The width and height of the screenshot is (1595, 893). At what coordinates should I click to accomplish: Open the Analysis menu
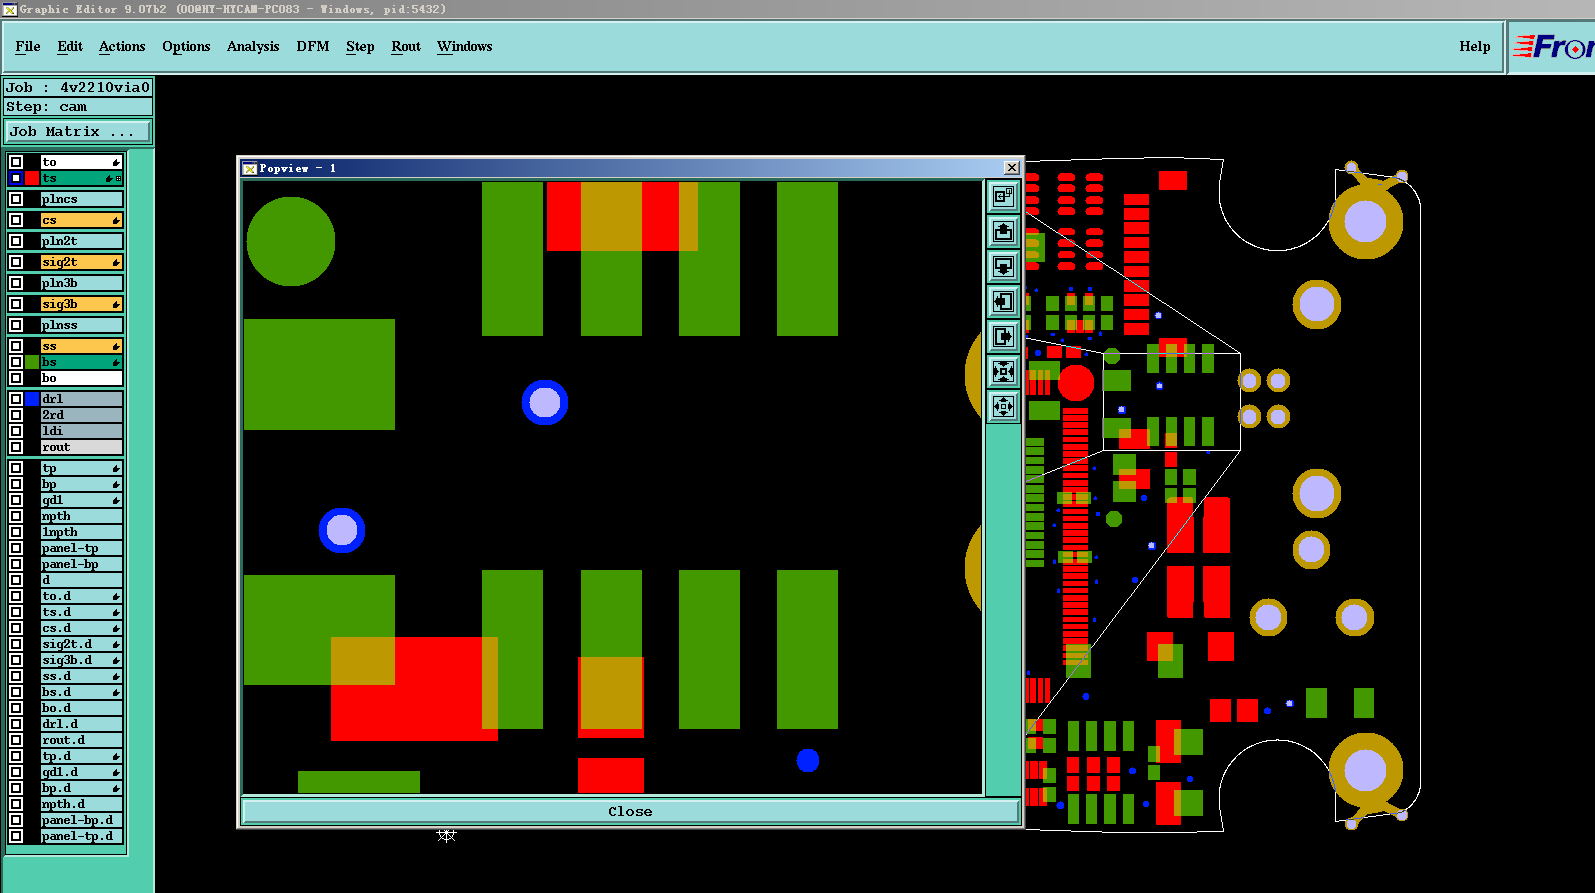(x=253, y=47)
